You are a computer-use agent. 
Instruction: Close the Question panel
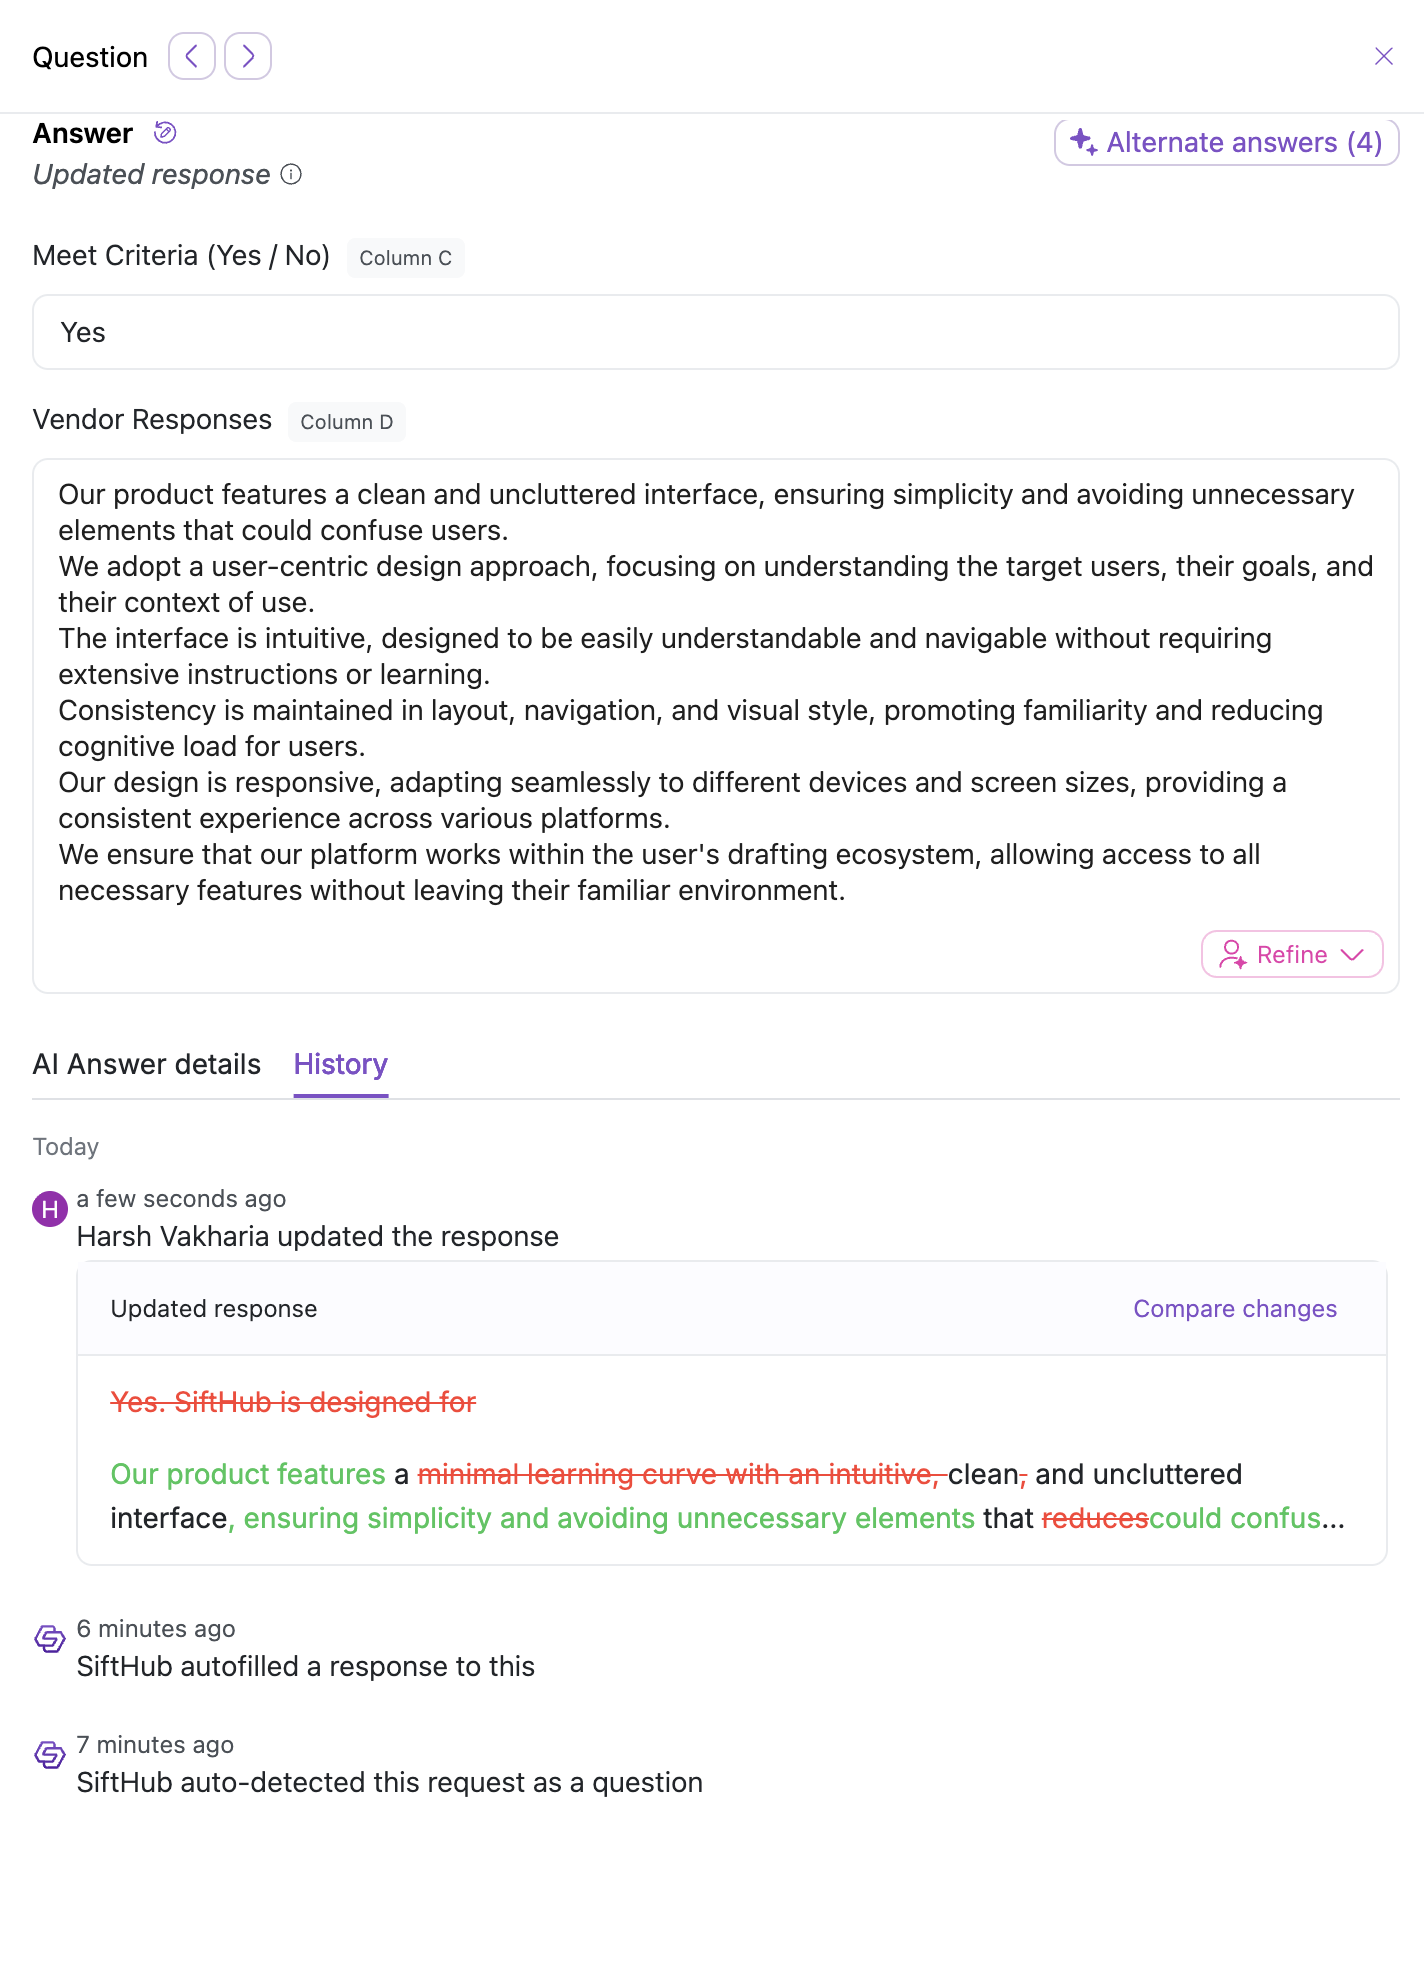(1384, 56)
